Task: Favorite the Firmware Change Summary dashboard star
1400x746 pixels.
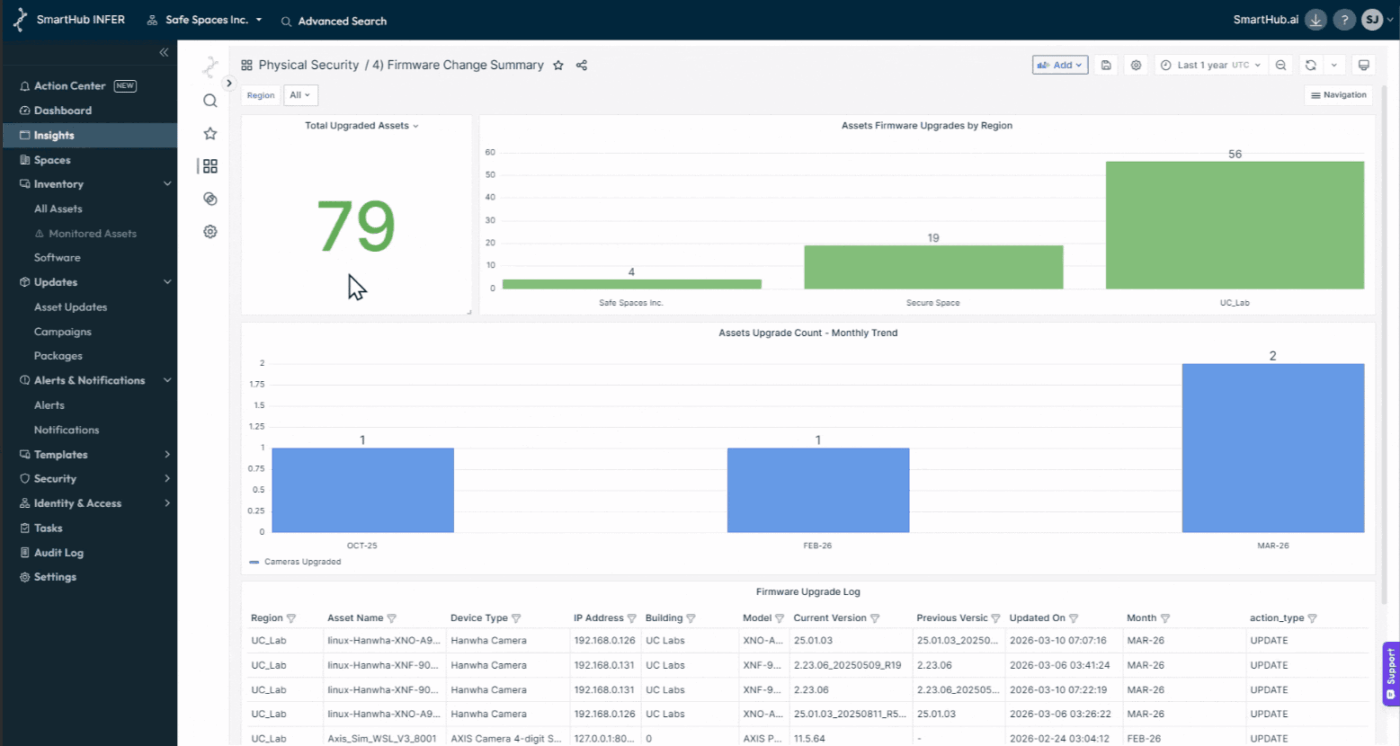Action: coord(558,64)
